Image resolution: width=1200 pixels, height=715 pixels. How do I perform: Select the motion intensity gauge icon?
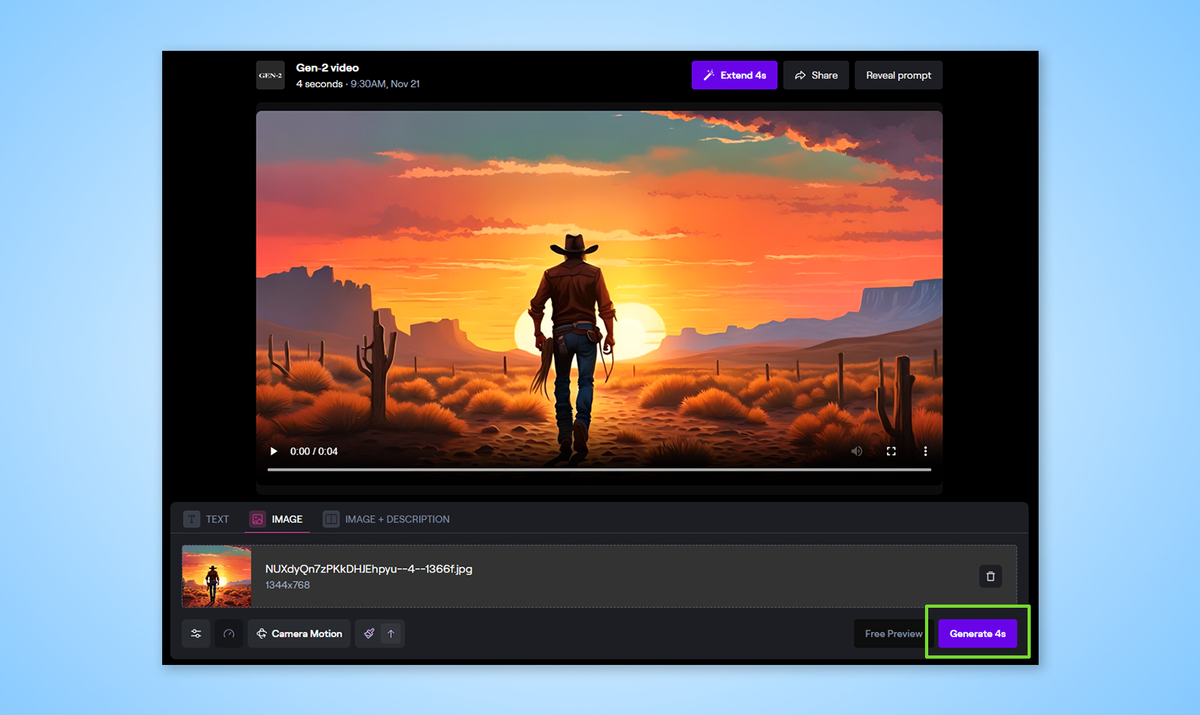click(x=228, y=633)
